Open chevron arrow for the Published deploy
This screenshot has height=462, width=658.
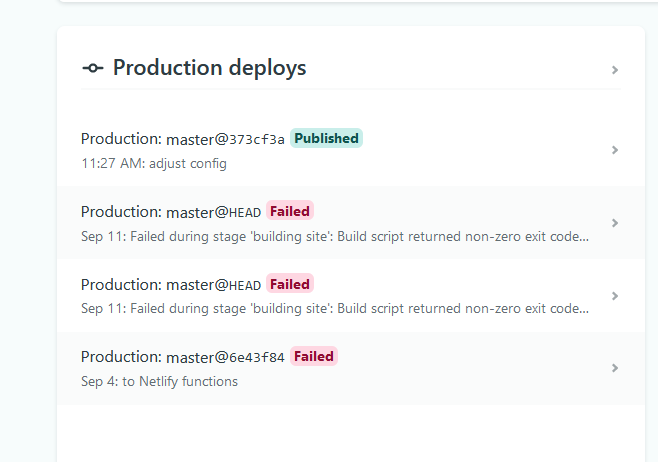[x=615, y=150]
